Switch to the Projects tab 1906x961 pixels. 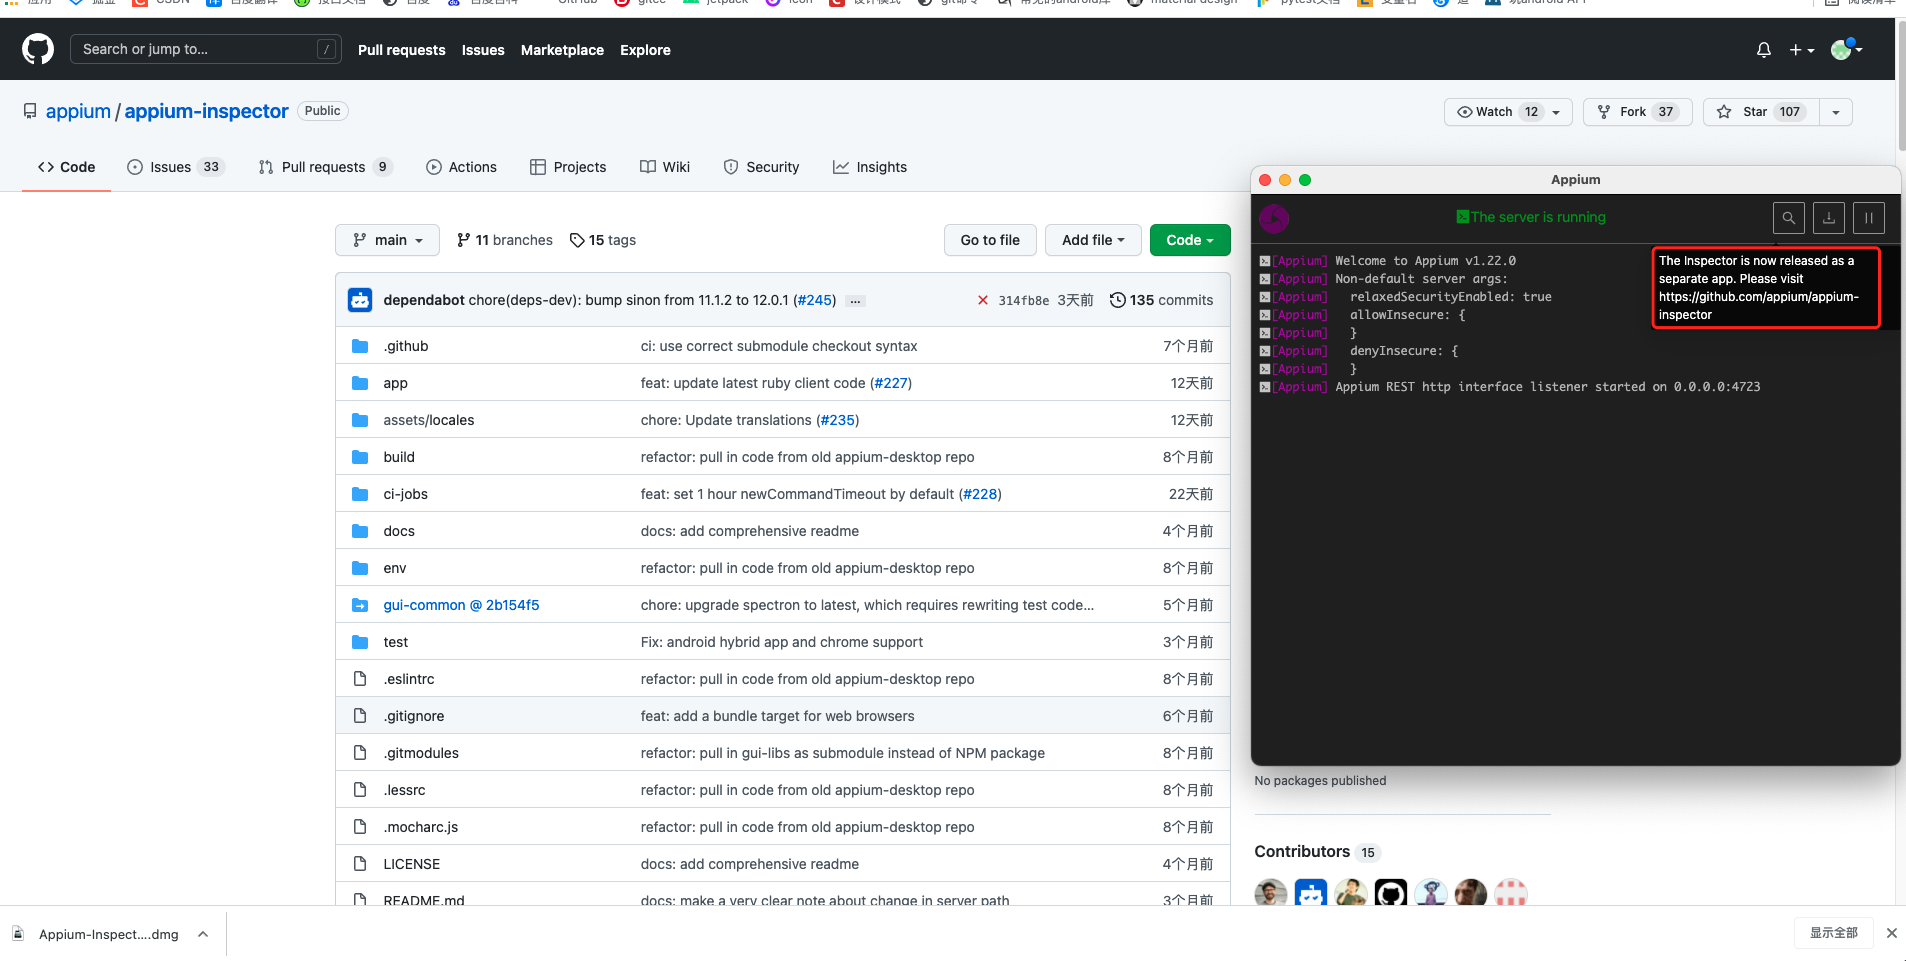568,167
